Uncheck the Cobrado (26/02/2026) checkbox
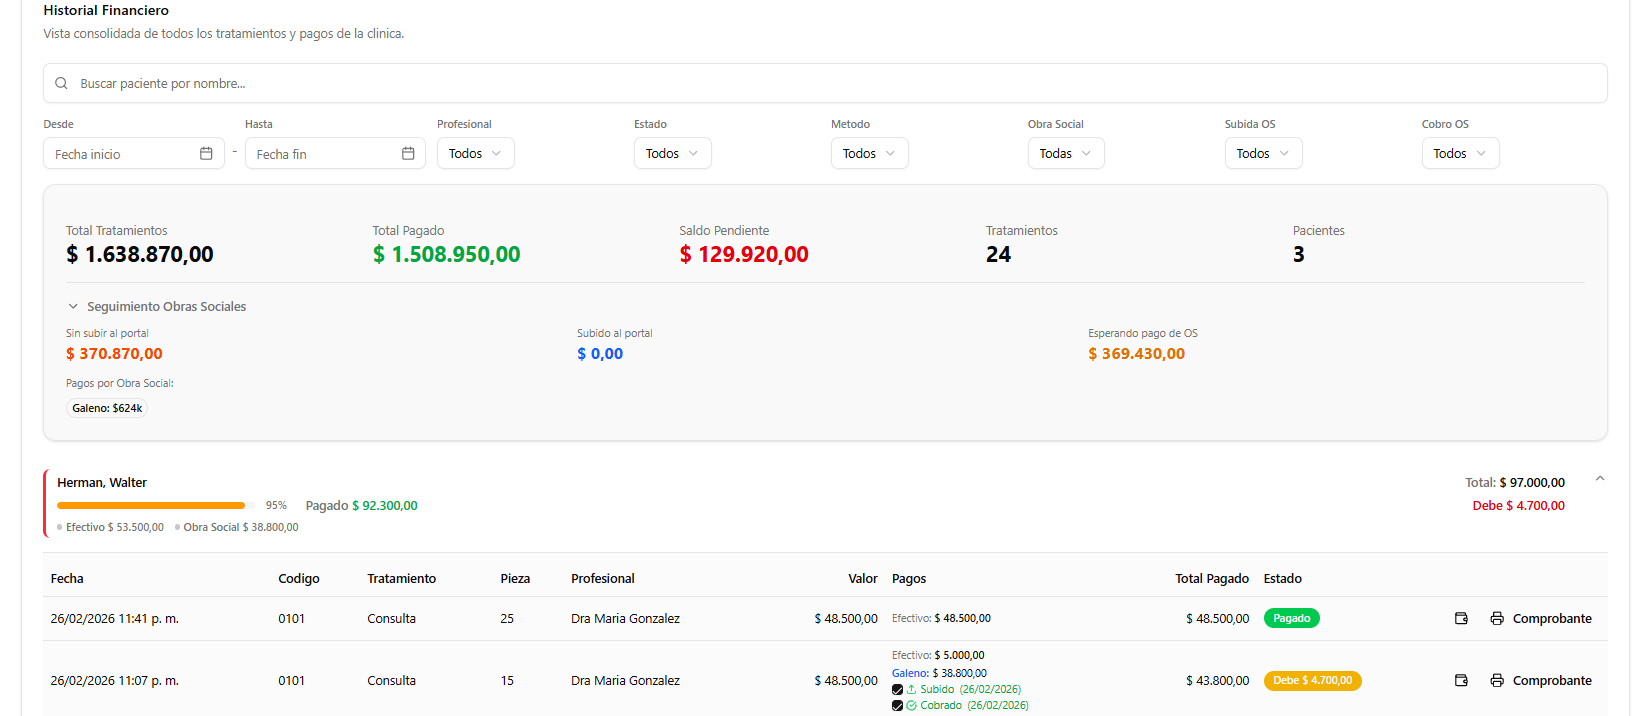Screen dimensions: 1637x716 (897, 706)
